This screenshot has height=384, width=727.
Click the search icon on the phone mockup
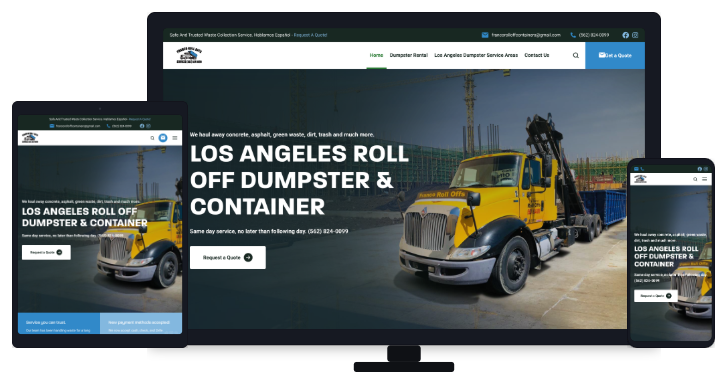click(695, 179)
